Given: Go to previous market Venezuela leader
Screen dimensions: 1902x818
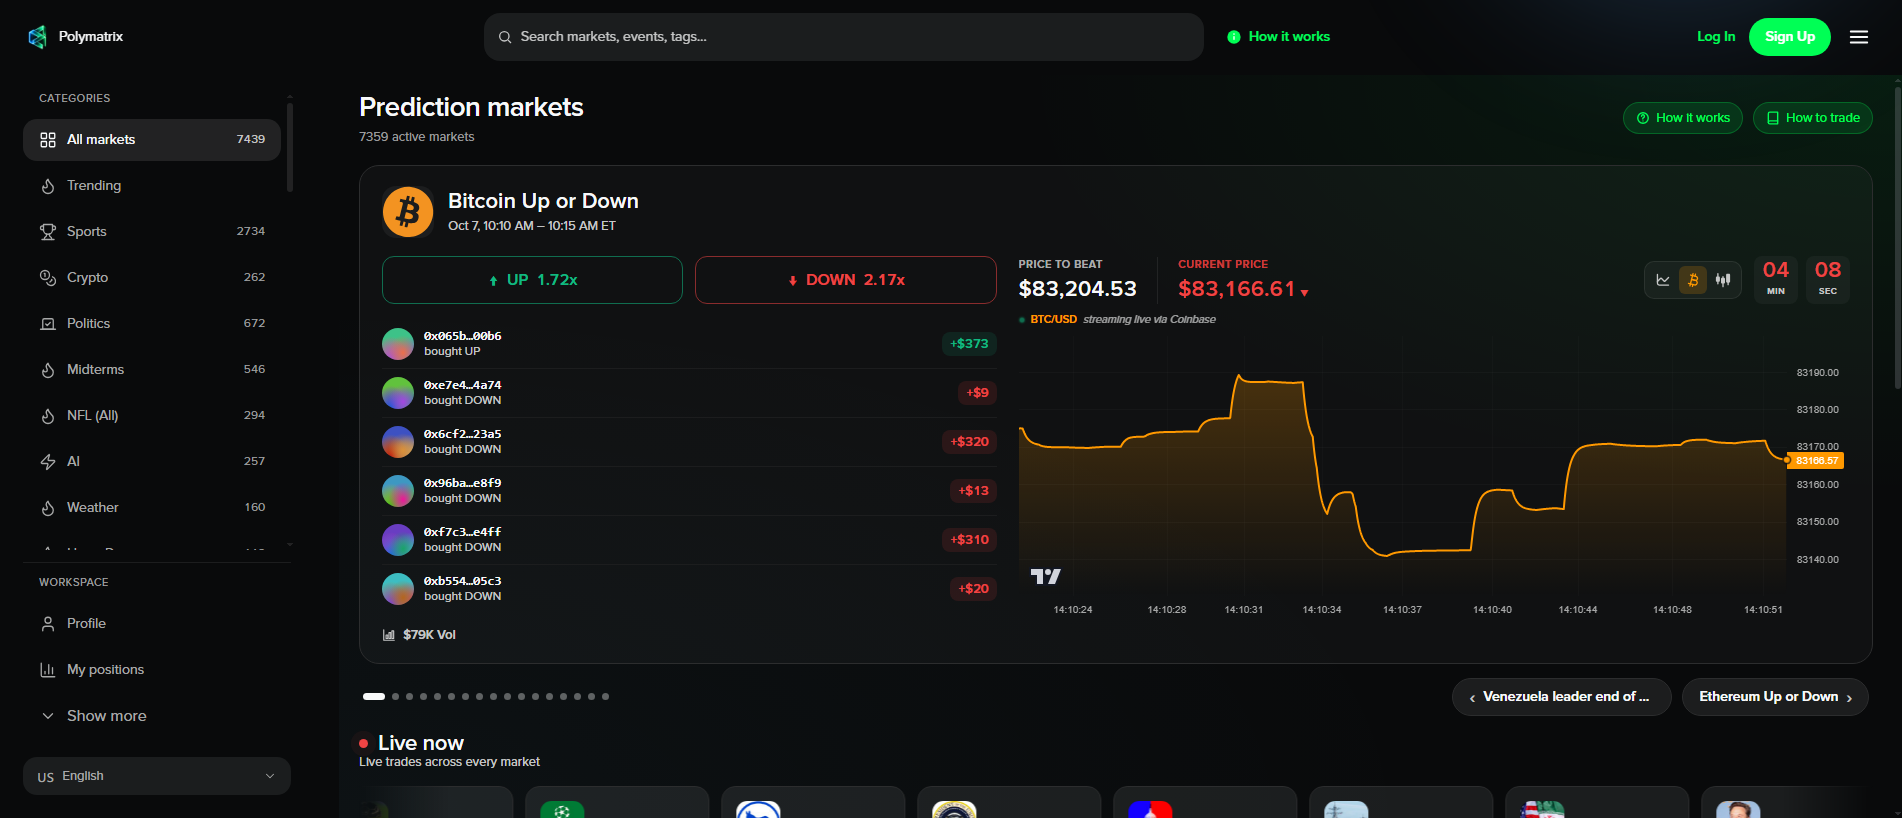Looking at the screenshot, I should point(1561,697).
